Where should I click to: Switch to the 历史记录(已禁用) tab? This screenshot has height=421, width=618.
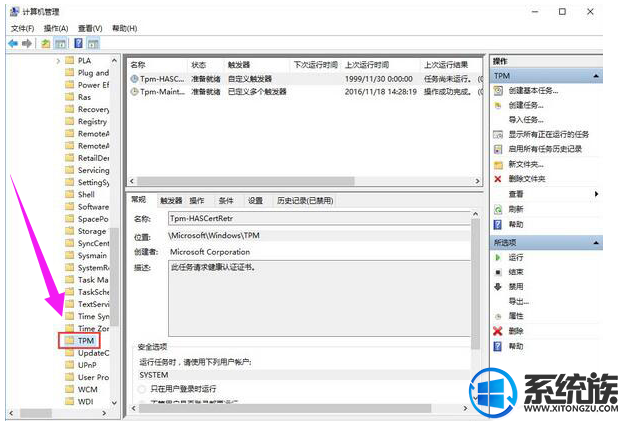click(x=305, y=201)
